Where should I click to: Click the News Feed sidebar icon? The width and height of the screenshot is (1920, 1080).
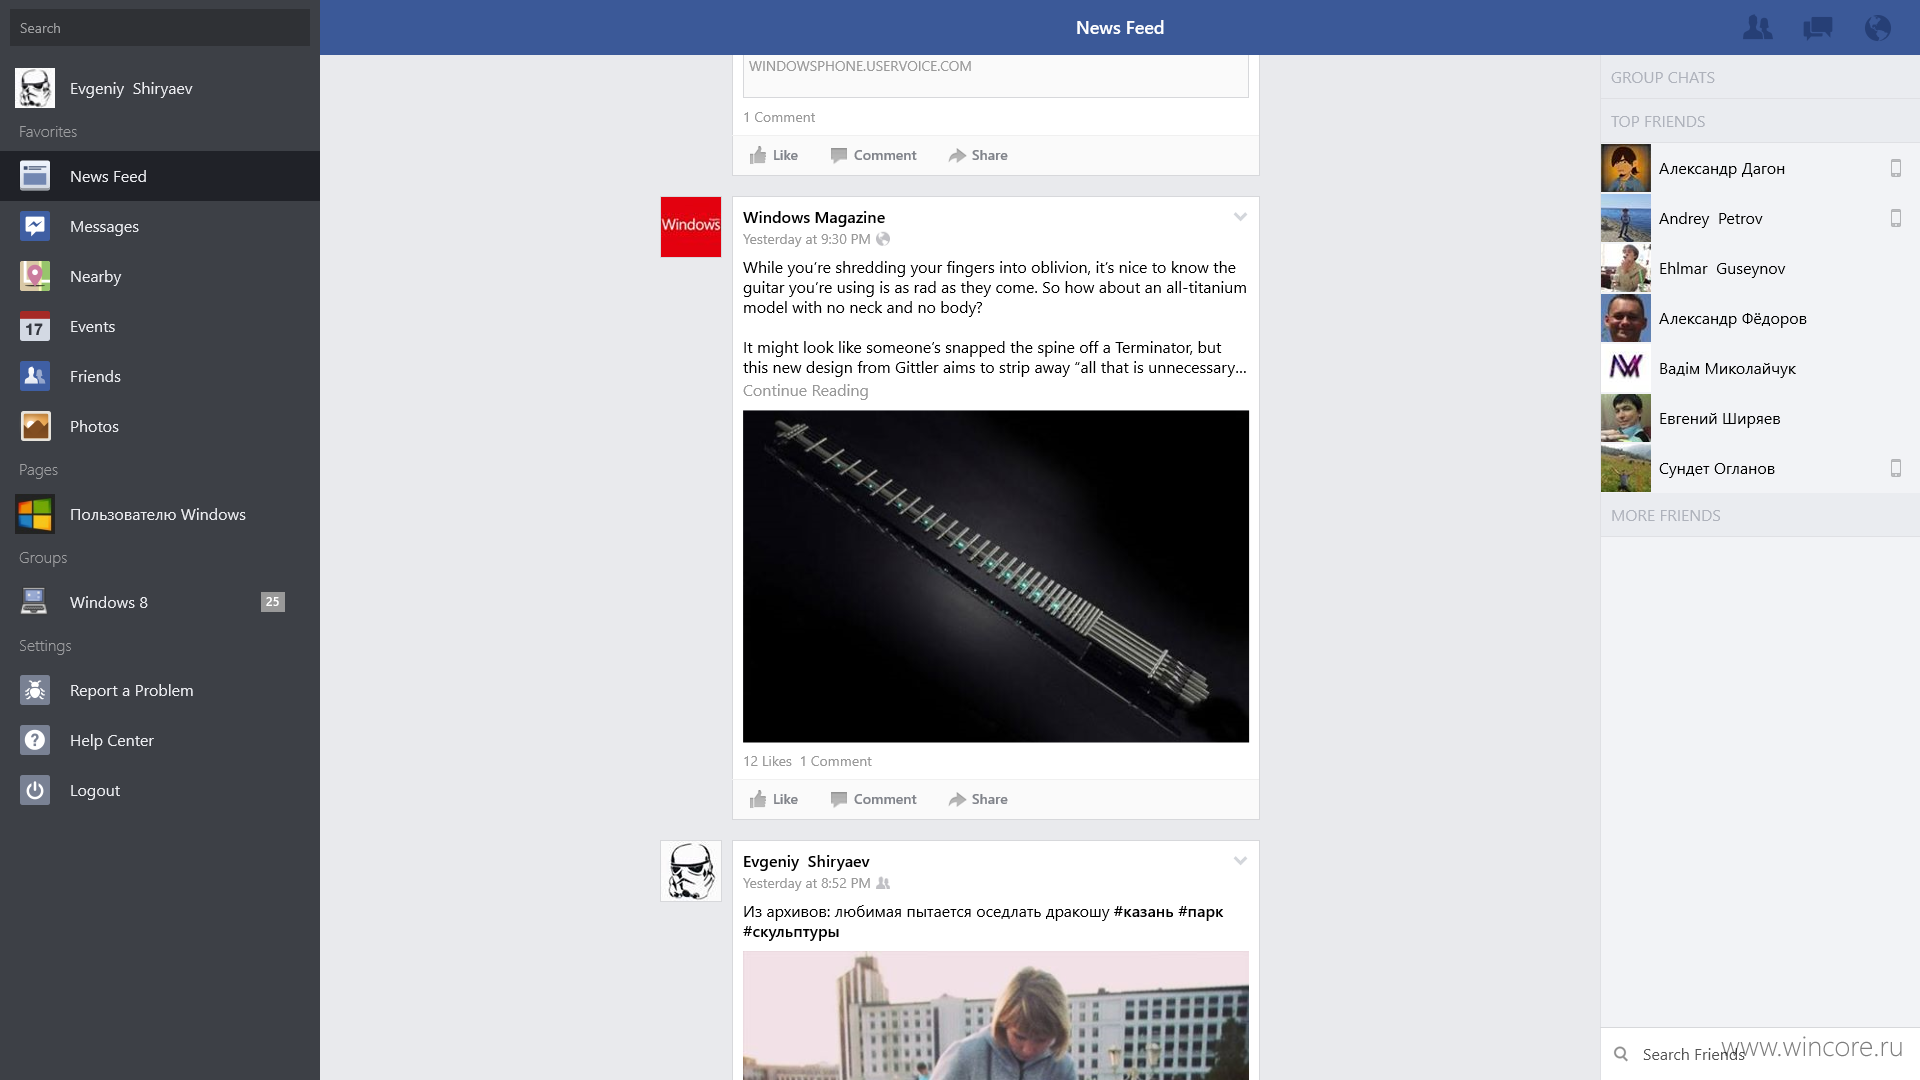(x=35, y=176)
